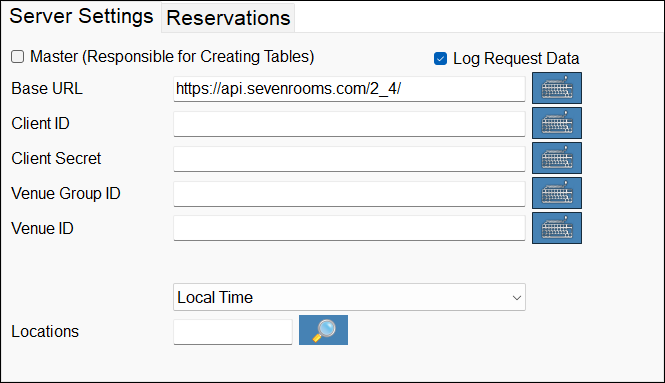Screen dimensions: 665x383
Task: Click the Local Time dropdown arrow
Action: click(517, 298)
